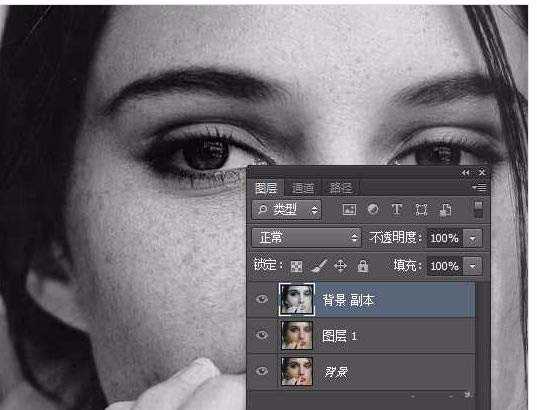Hide the 背景 副本 layer
The height and width of the screenshot is (410, 537).
(262, 299)
